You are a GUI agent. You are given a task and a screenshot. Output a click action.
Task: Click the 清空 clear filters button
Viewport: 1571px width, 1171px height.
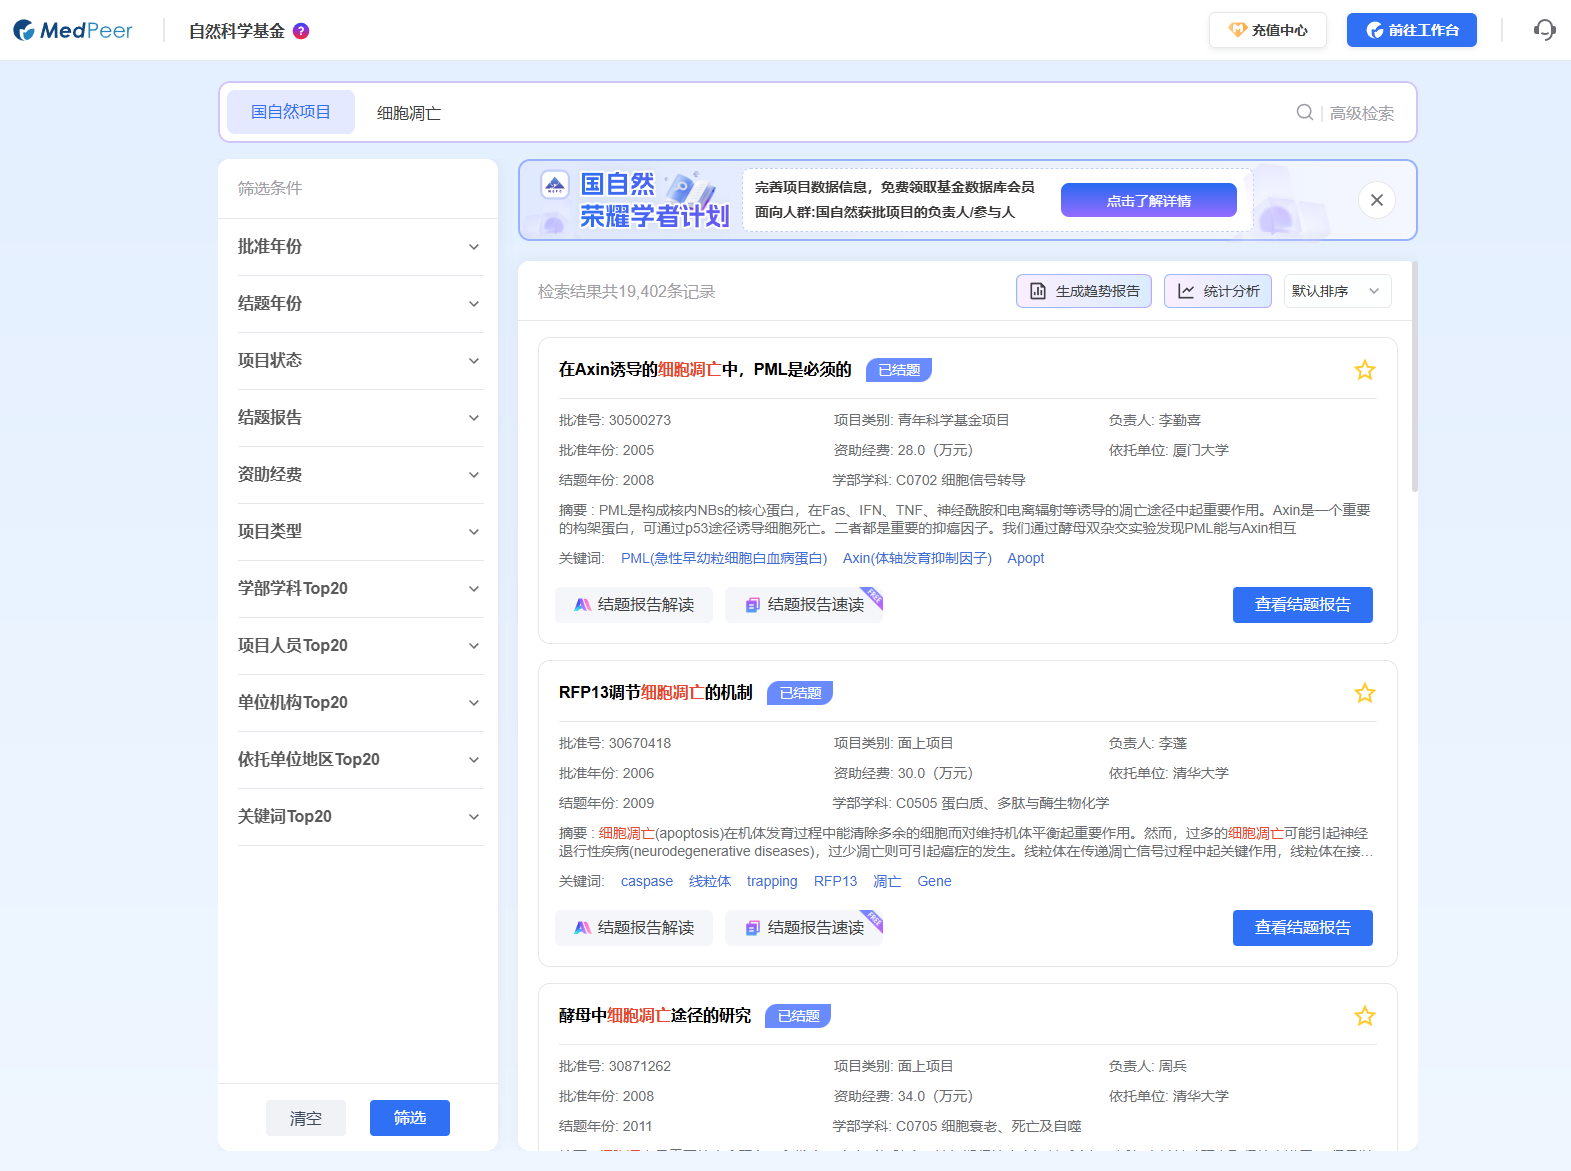(x=306, y=1118)
